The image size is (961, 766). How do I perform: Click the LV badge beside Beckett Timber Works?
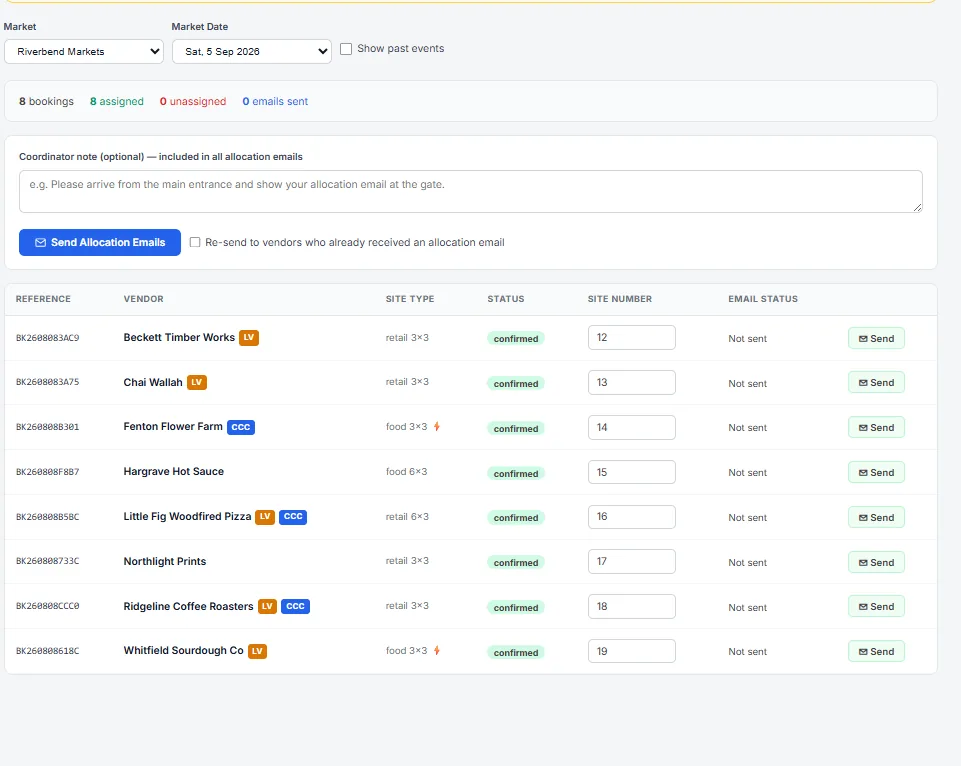(249, 338)
